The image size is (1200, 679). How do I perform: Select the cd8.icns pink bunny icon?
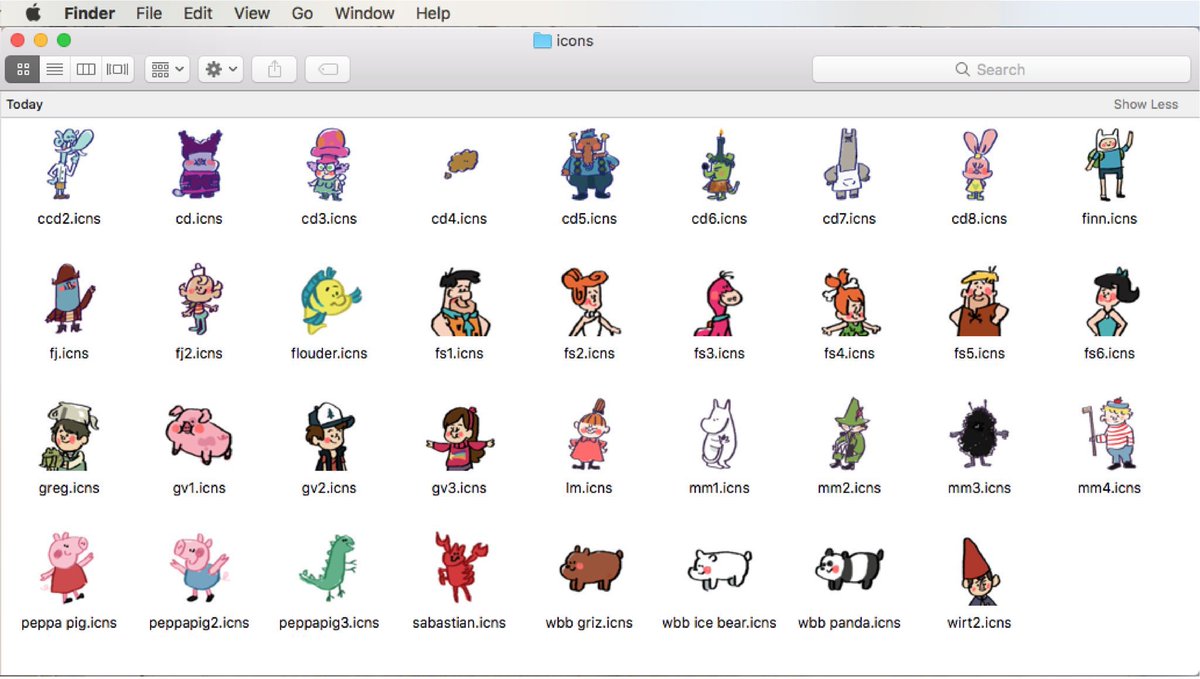pyautogui.click(x=979, y=165)
